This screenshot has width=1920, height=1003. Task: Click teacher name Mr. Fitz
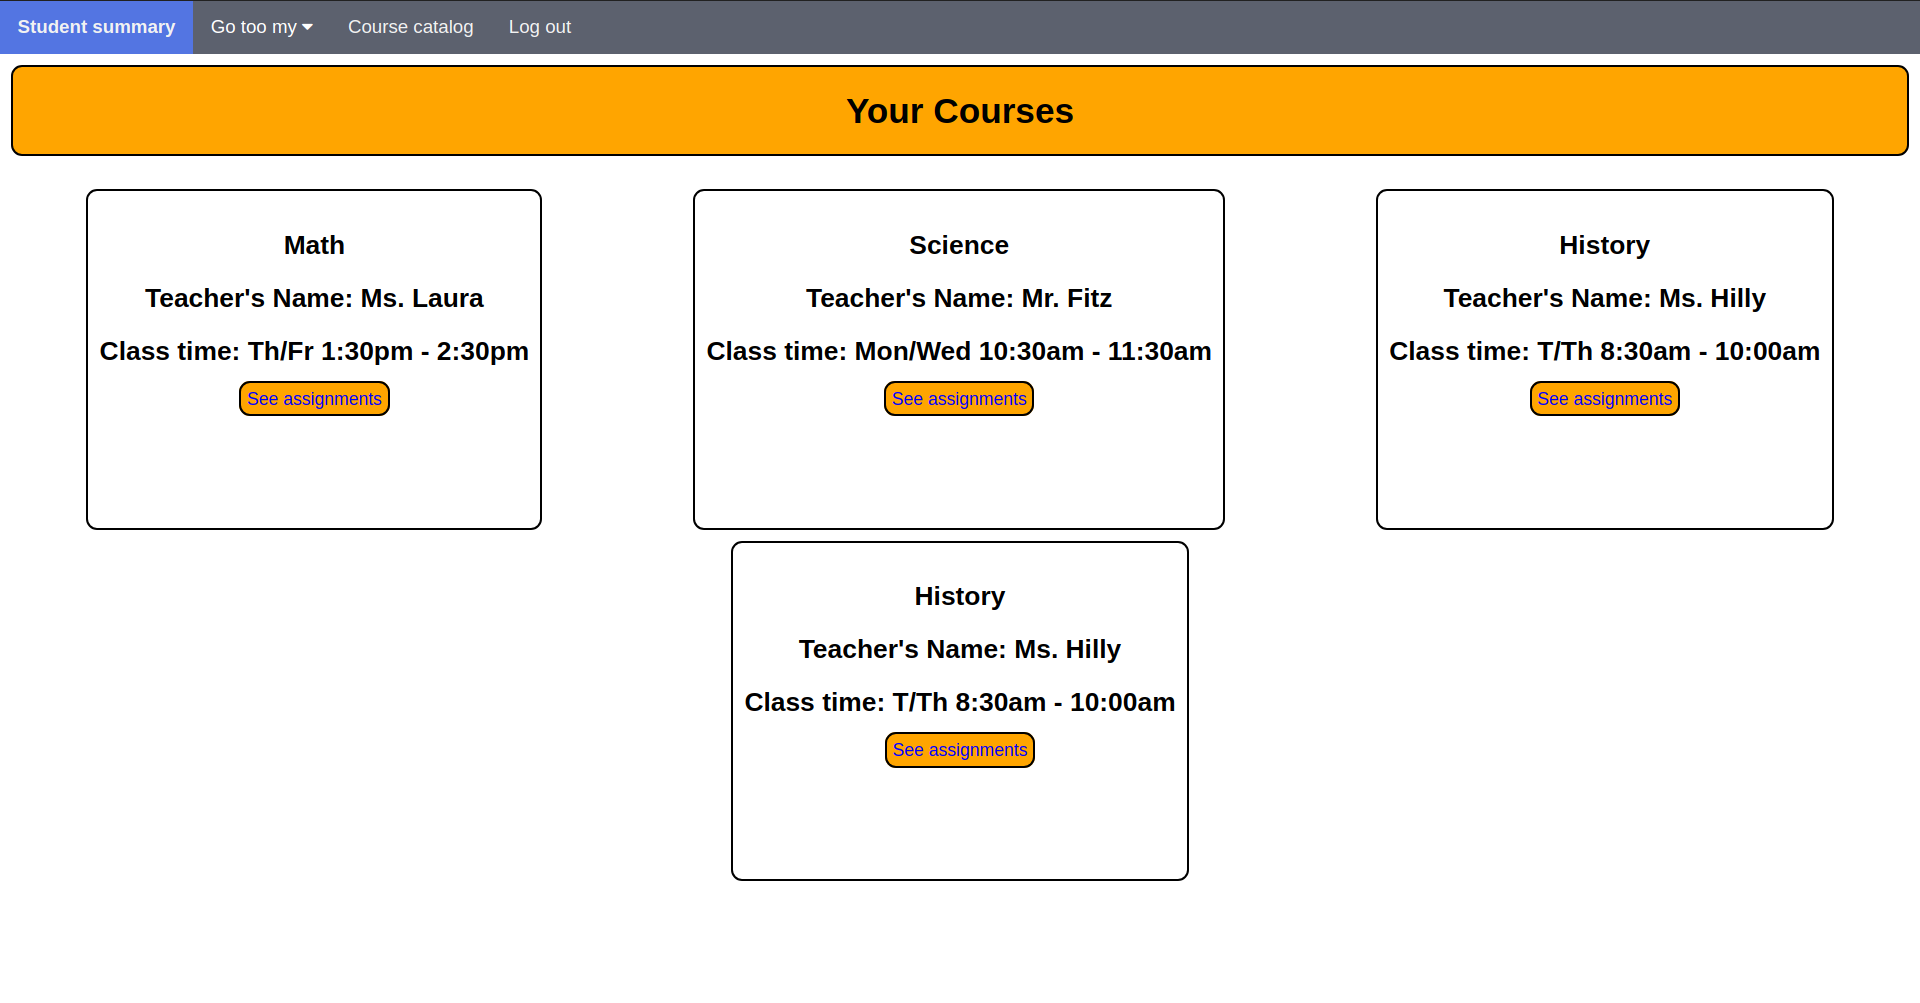coord(958,298)
